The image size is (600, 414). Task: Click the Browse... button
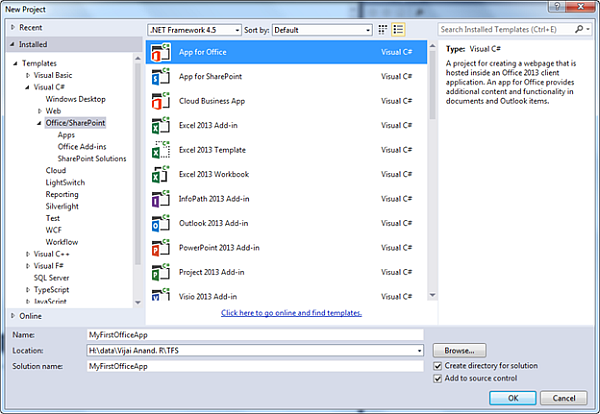459,350
